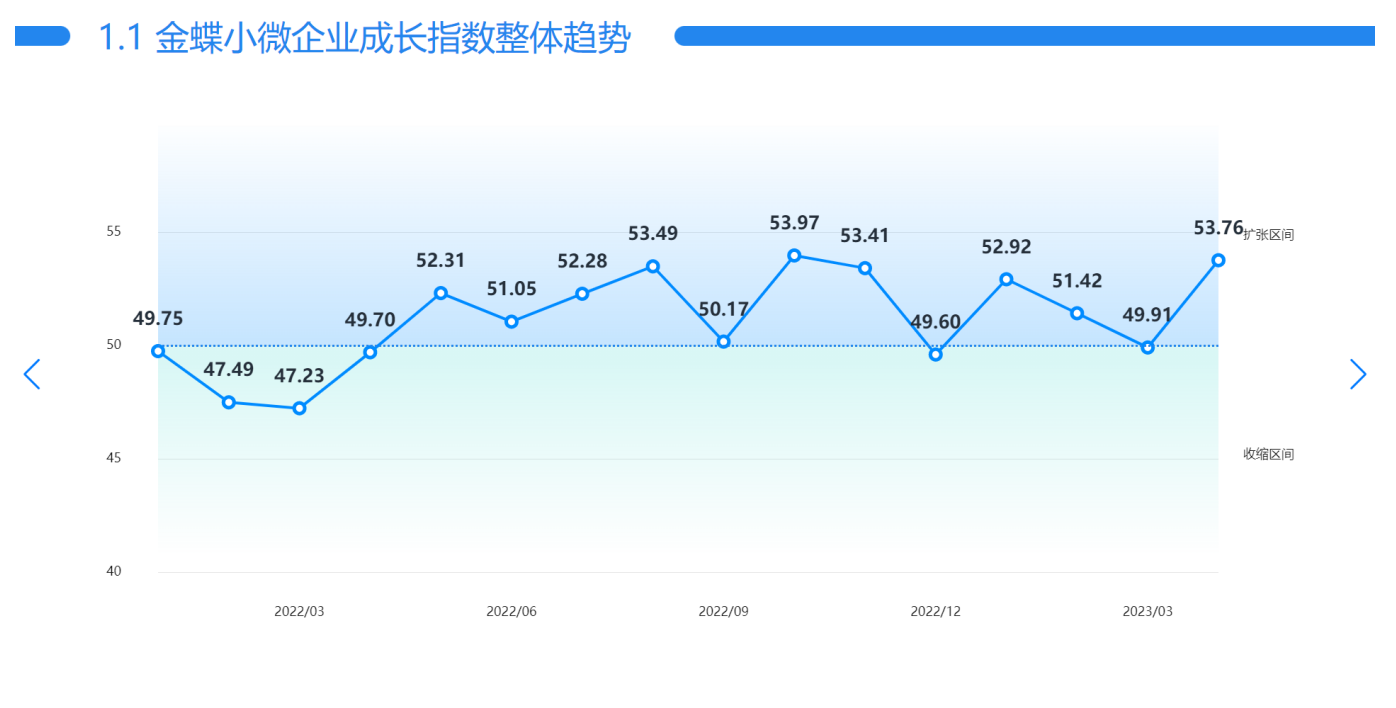This screenshot has width=1396, height=708.
Task: Click the 收缩区间 label
Action: (x=1268, y=454)
